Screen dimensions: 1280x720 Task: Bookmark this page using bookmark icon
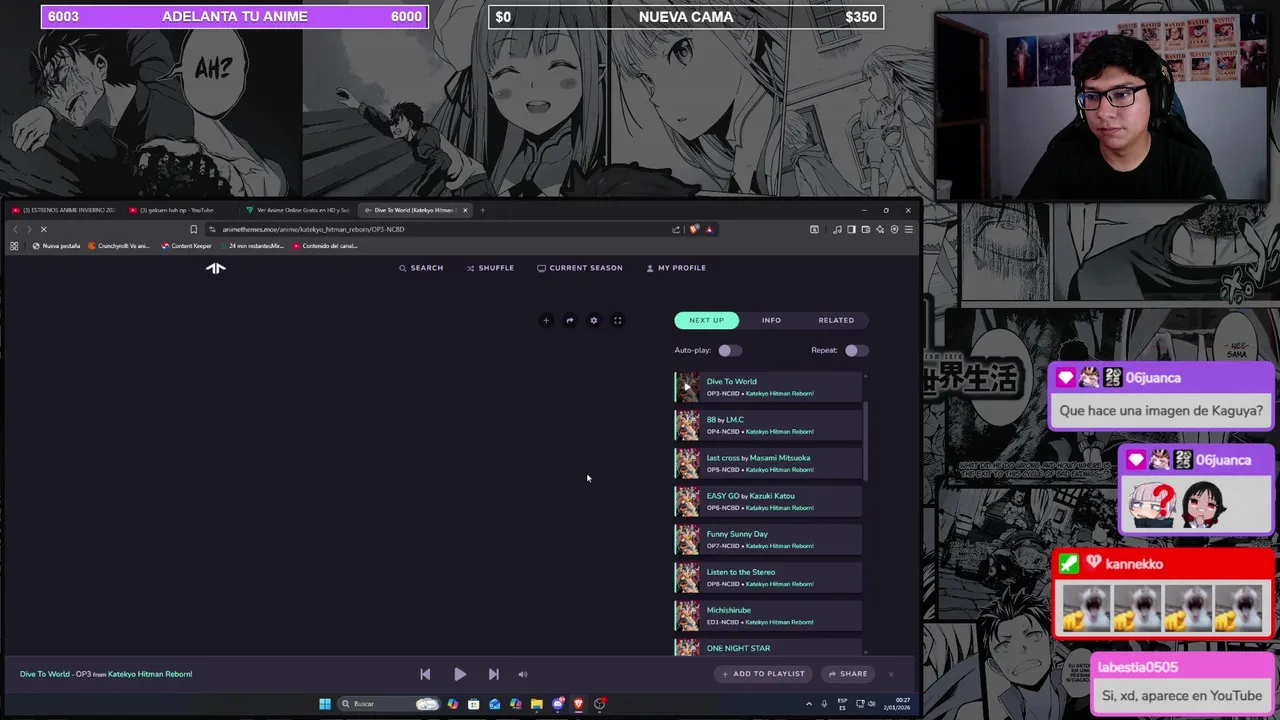coord(193,229)
